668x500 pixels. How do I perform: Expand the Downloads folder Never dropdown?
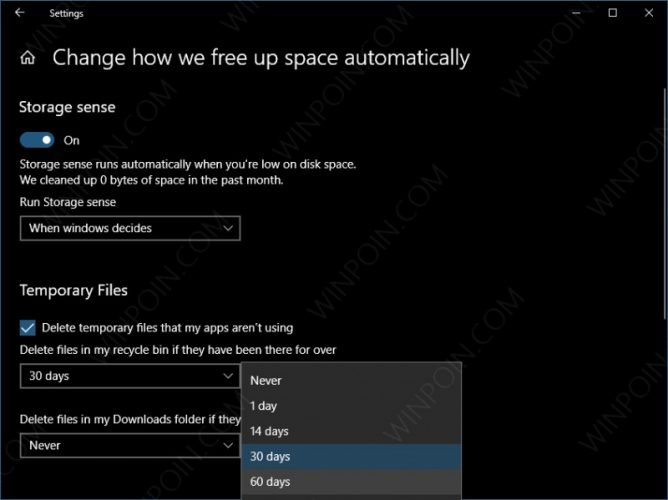[x=130, y=444]
